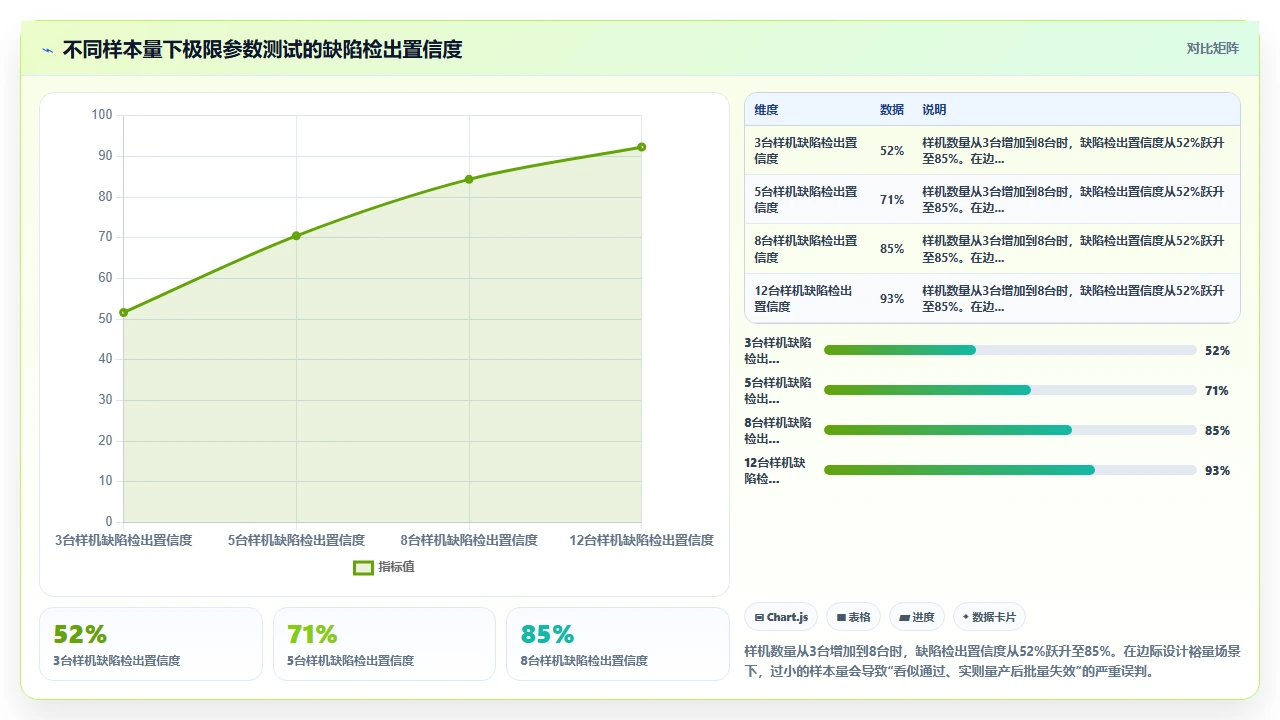Screen dimensions: 1280x720
Task: Click the 进度 tag
Action: coord(917,617)
